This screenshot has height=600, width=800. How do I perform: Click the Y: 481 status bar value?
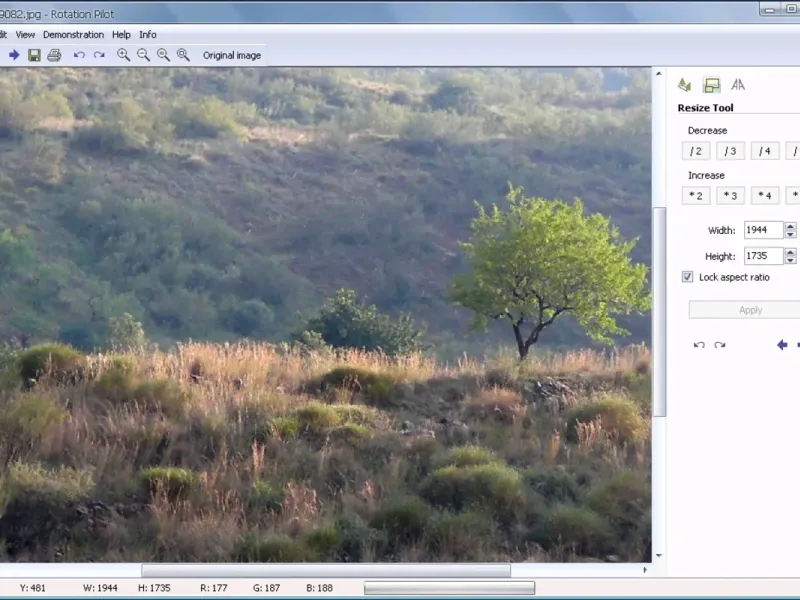click(x=32, y=588)
